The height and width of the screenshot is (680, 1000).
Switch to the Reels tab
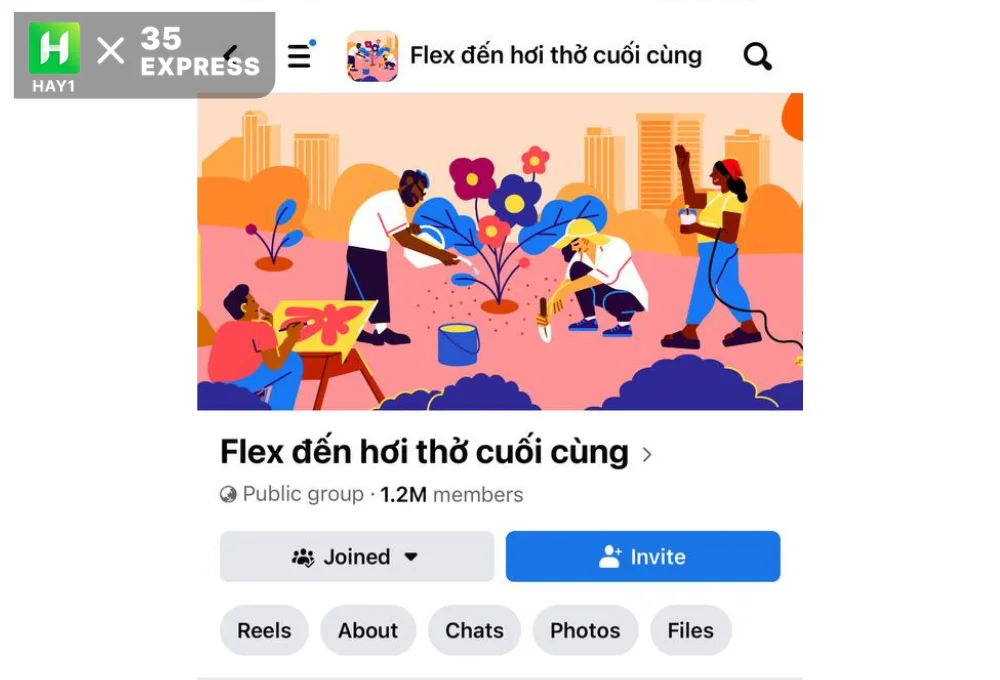(x=264, y=630)
